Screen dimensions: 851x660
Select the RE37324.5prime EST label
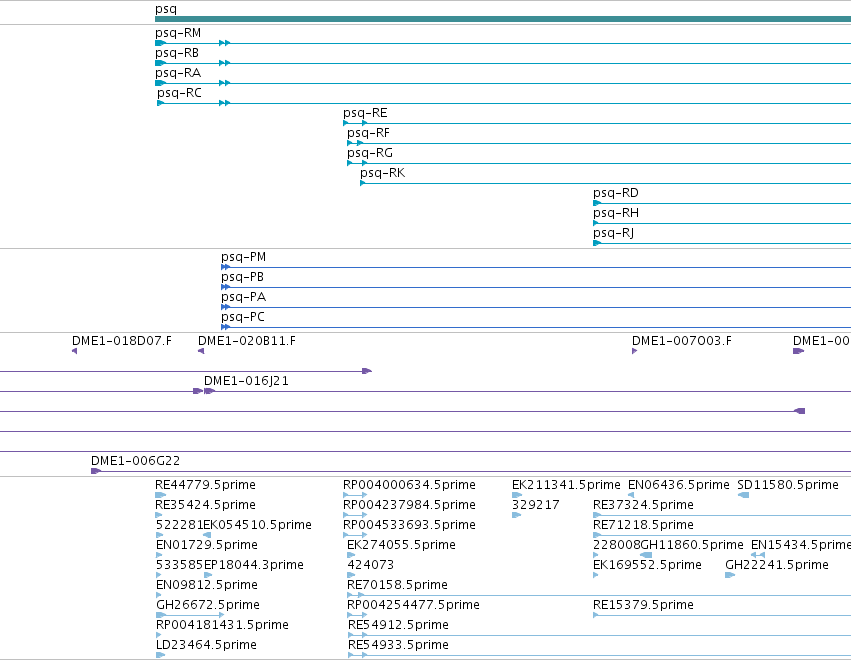tap(643, 505)
